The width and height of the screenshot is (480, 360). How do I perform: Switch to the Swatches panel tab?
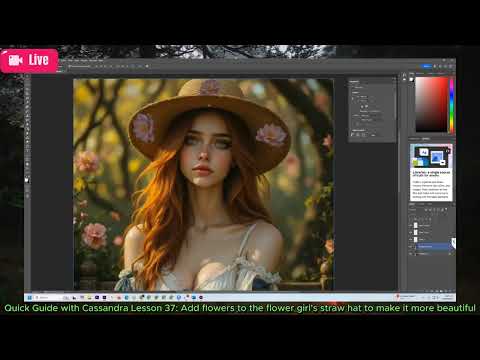click(420, 73)
